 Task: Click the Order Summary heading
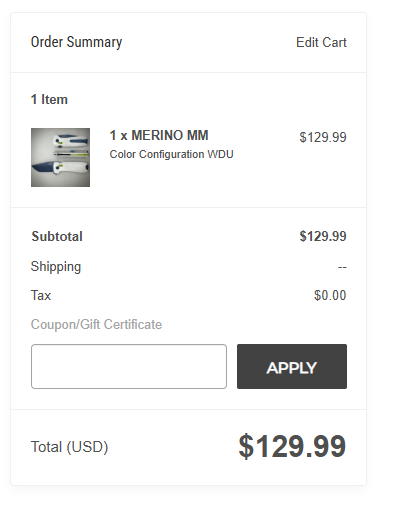(x=76, y=42)
